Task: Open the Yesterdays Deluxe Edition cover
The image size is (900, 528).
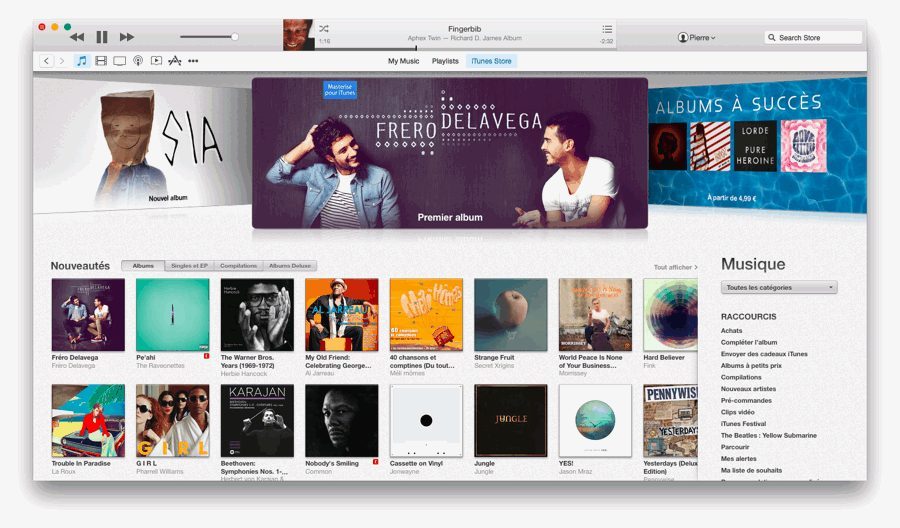Action: click(670, 421)
